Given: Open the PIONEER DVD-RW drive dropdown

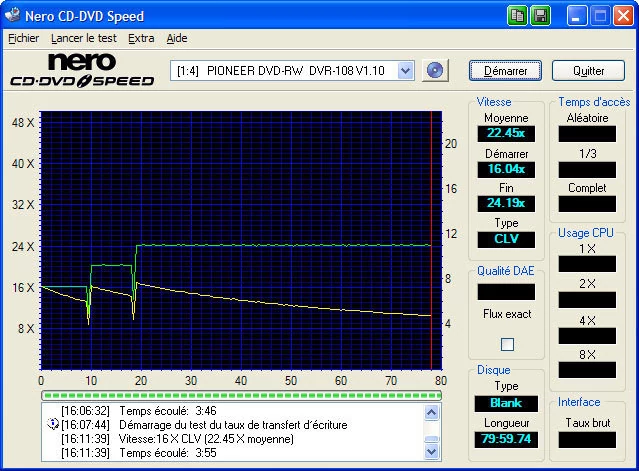Looking at the screenshot, I should [405, 71].
